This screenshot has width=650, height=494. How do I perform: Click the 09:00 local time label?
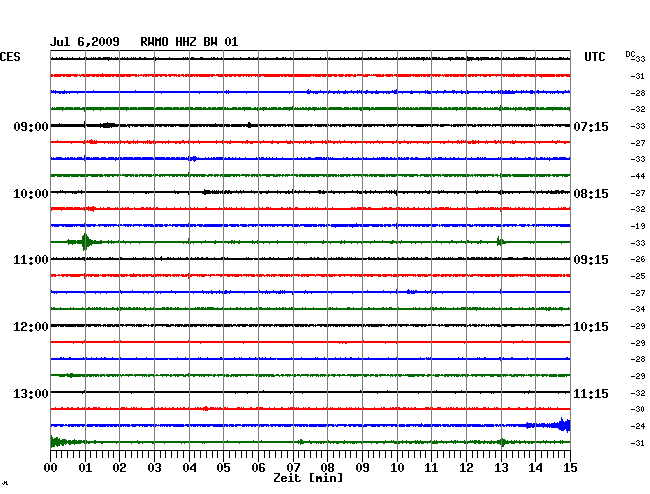pyautogui.click(x=31, y=126)
